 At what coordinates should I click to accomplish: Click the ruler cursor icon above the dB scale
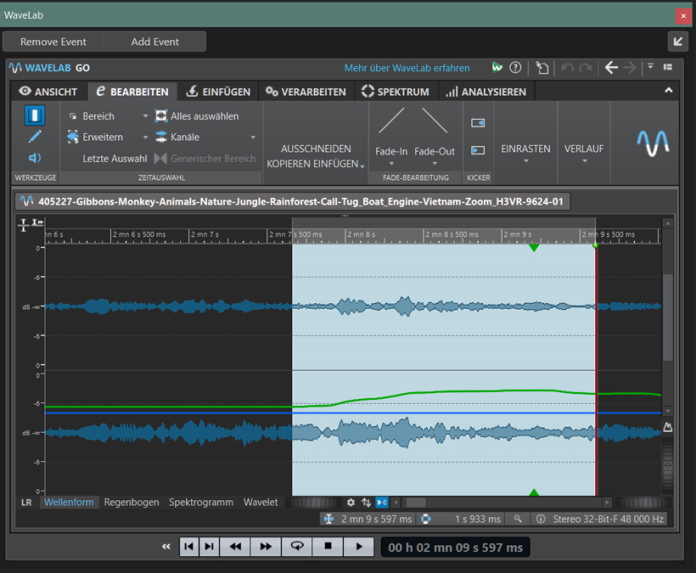pos(24,225)
